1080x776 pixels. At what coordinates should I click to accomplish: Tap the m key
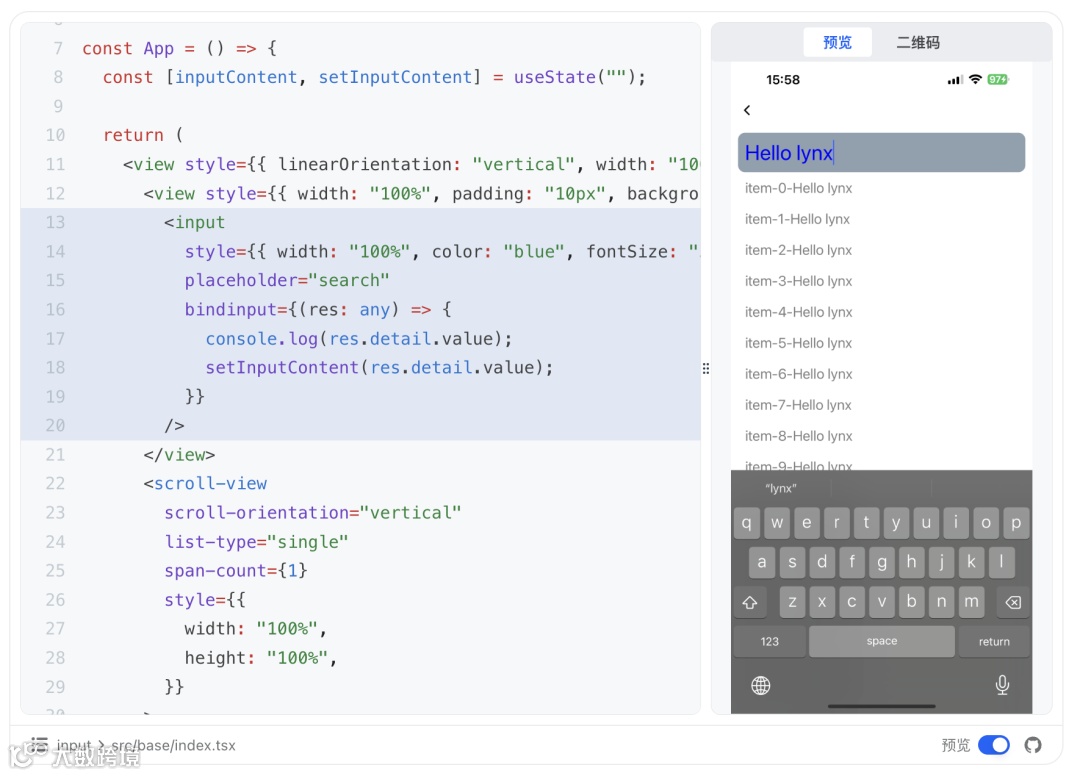point(971,602)
